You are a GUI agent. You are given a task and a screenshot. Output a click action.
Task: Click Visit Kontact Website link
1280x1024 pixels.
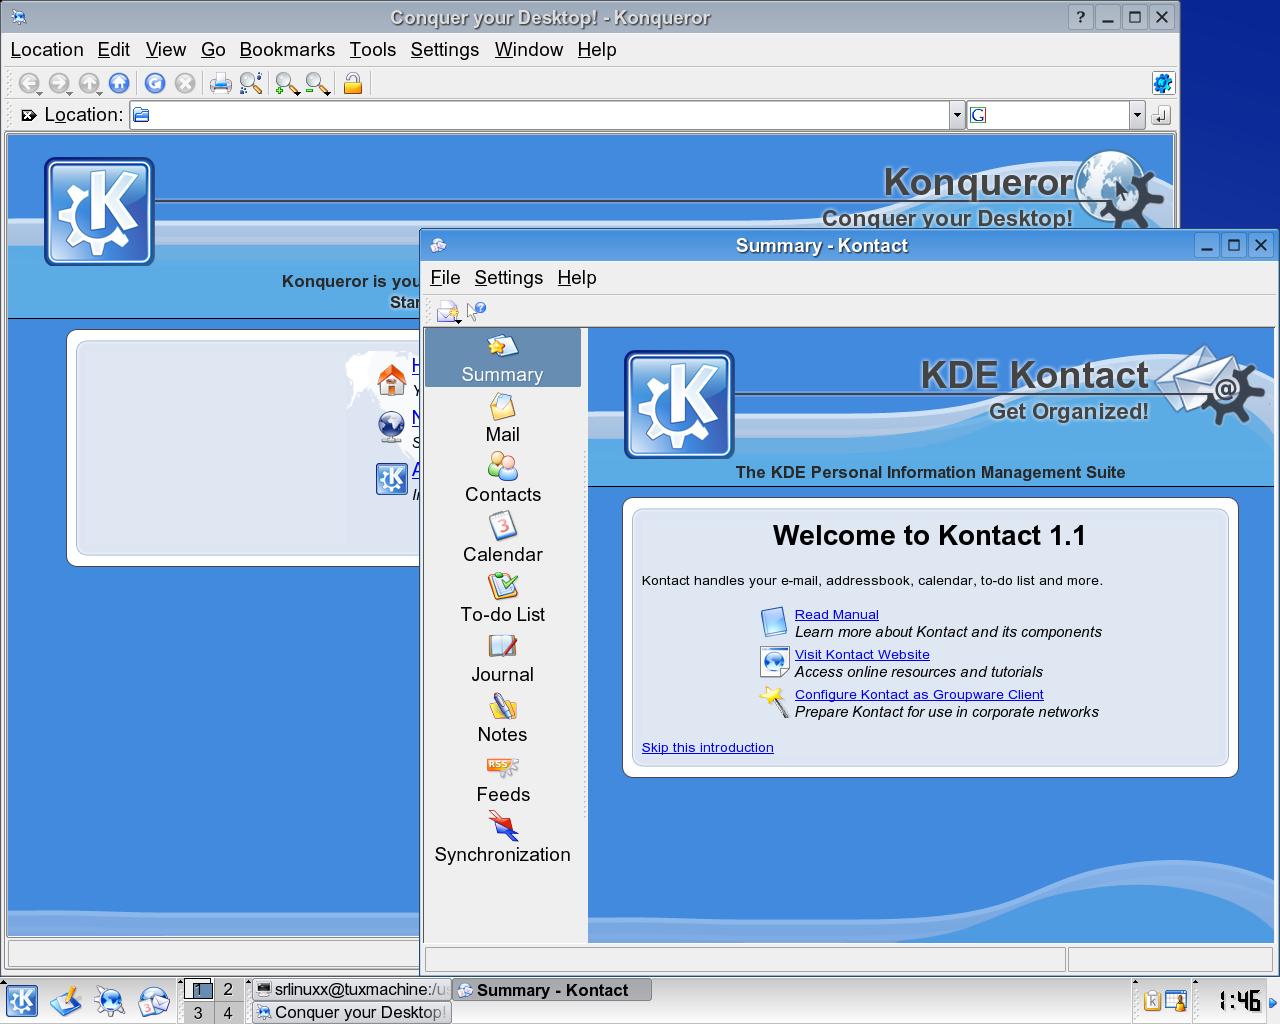pyautogui.click(x=862, y=654)
